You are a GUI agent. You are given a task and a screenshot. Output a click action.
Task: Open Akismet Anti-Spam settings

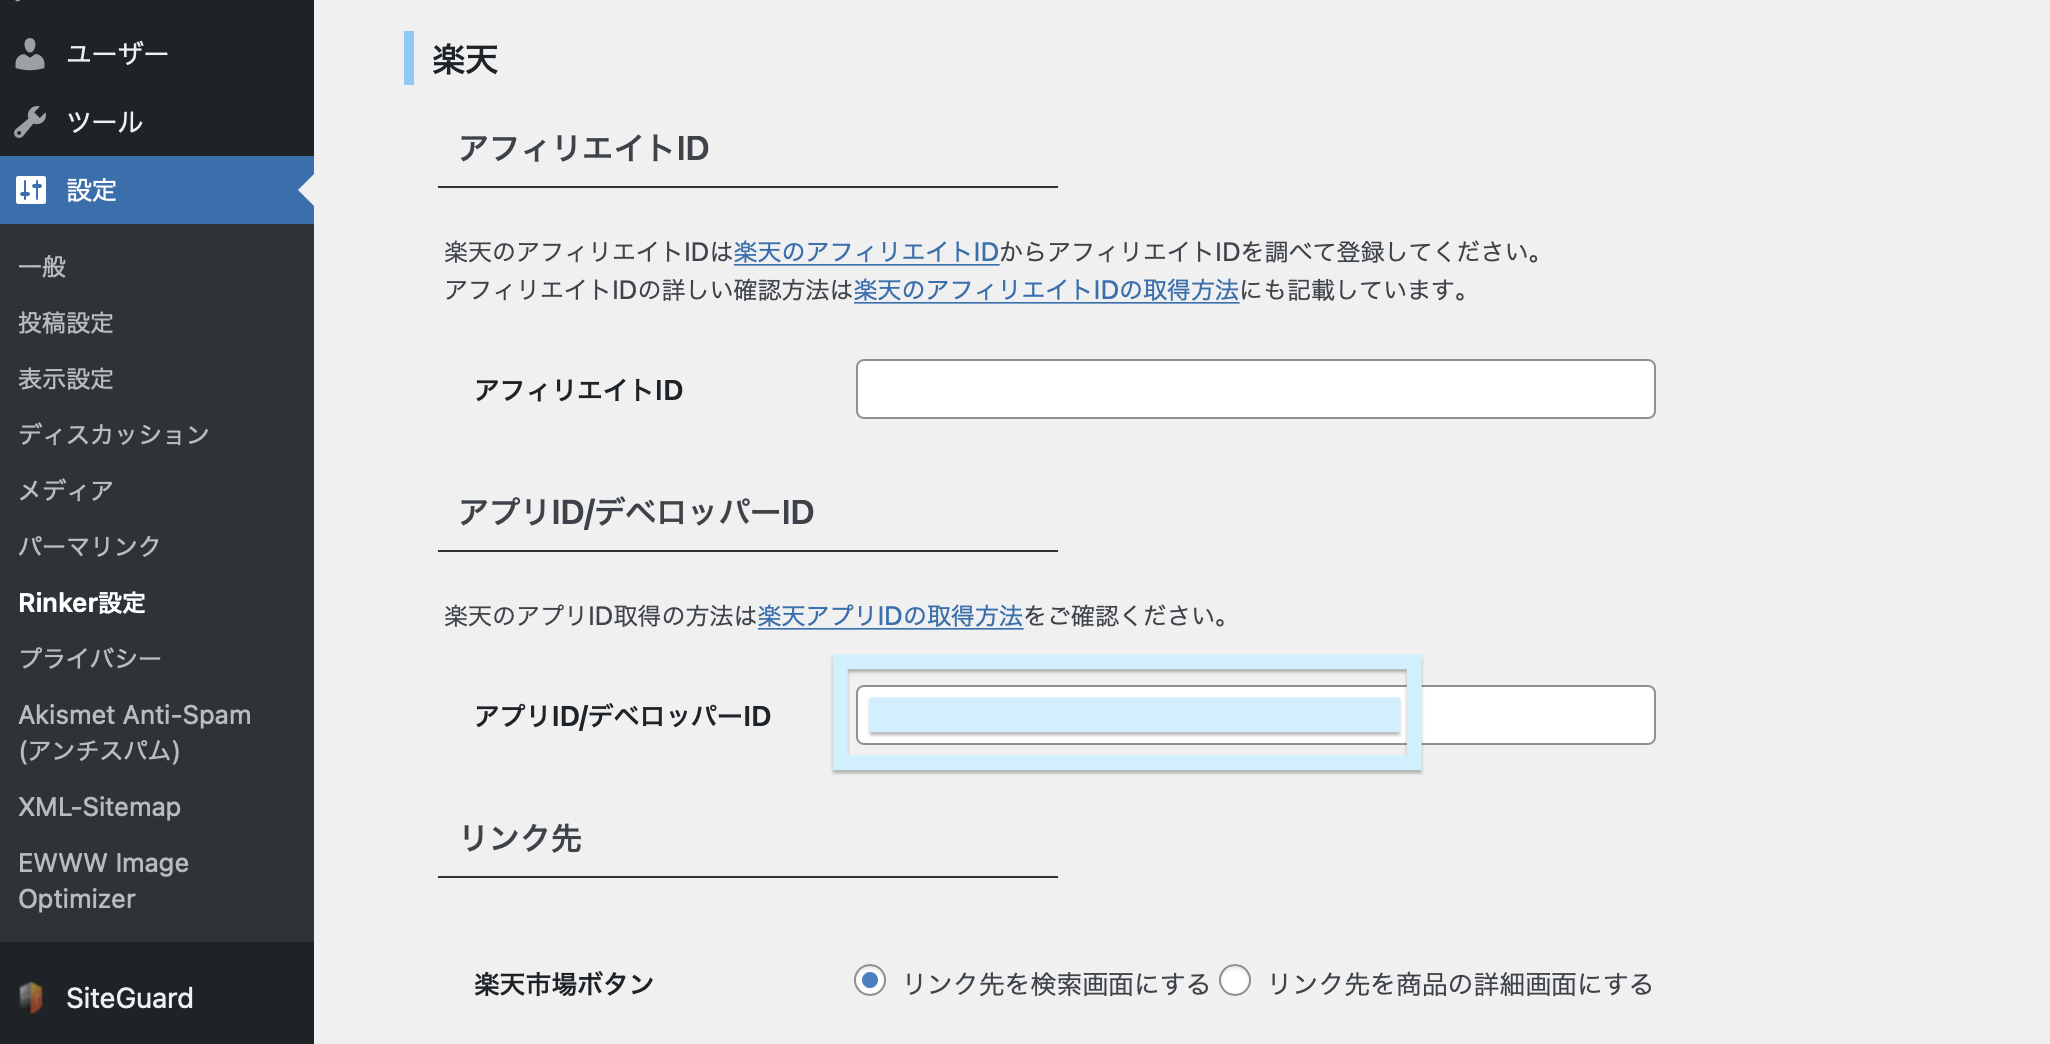[x=134, y=732]
